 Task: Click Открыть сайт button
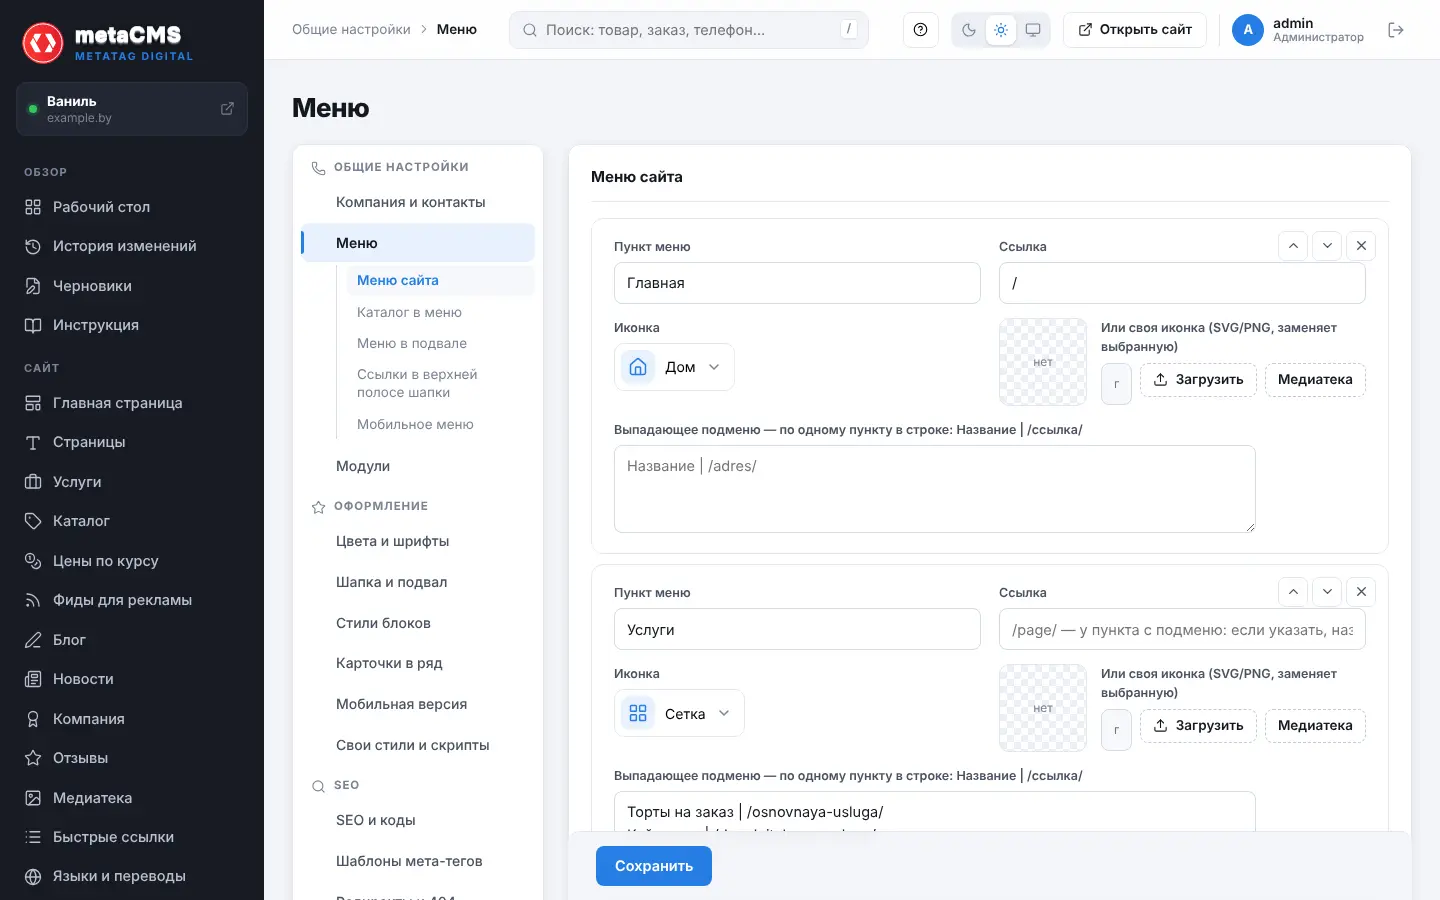[1135, 30]
